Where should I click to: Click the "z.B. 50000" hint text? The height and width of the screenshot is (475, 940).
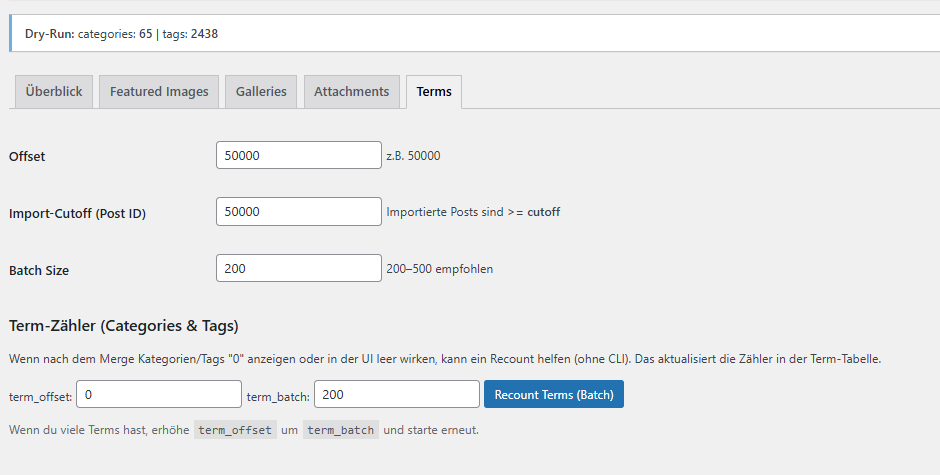(x=413, y=156)
